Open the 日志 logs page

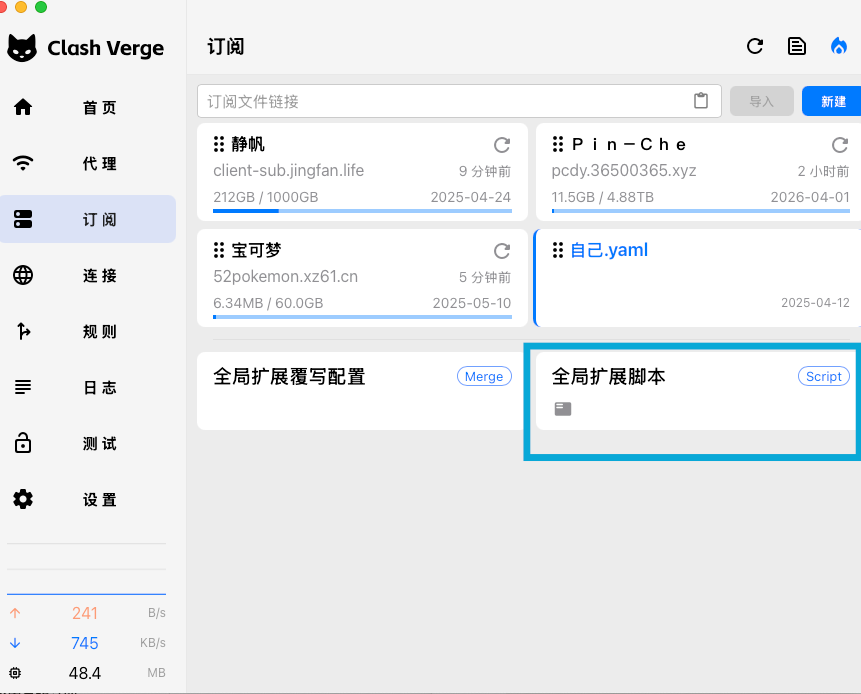coord(88,387)
